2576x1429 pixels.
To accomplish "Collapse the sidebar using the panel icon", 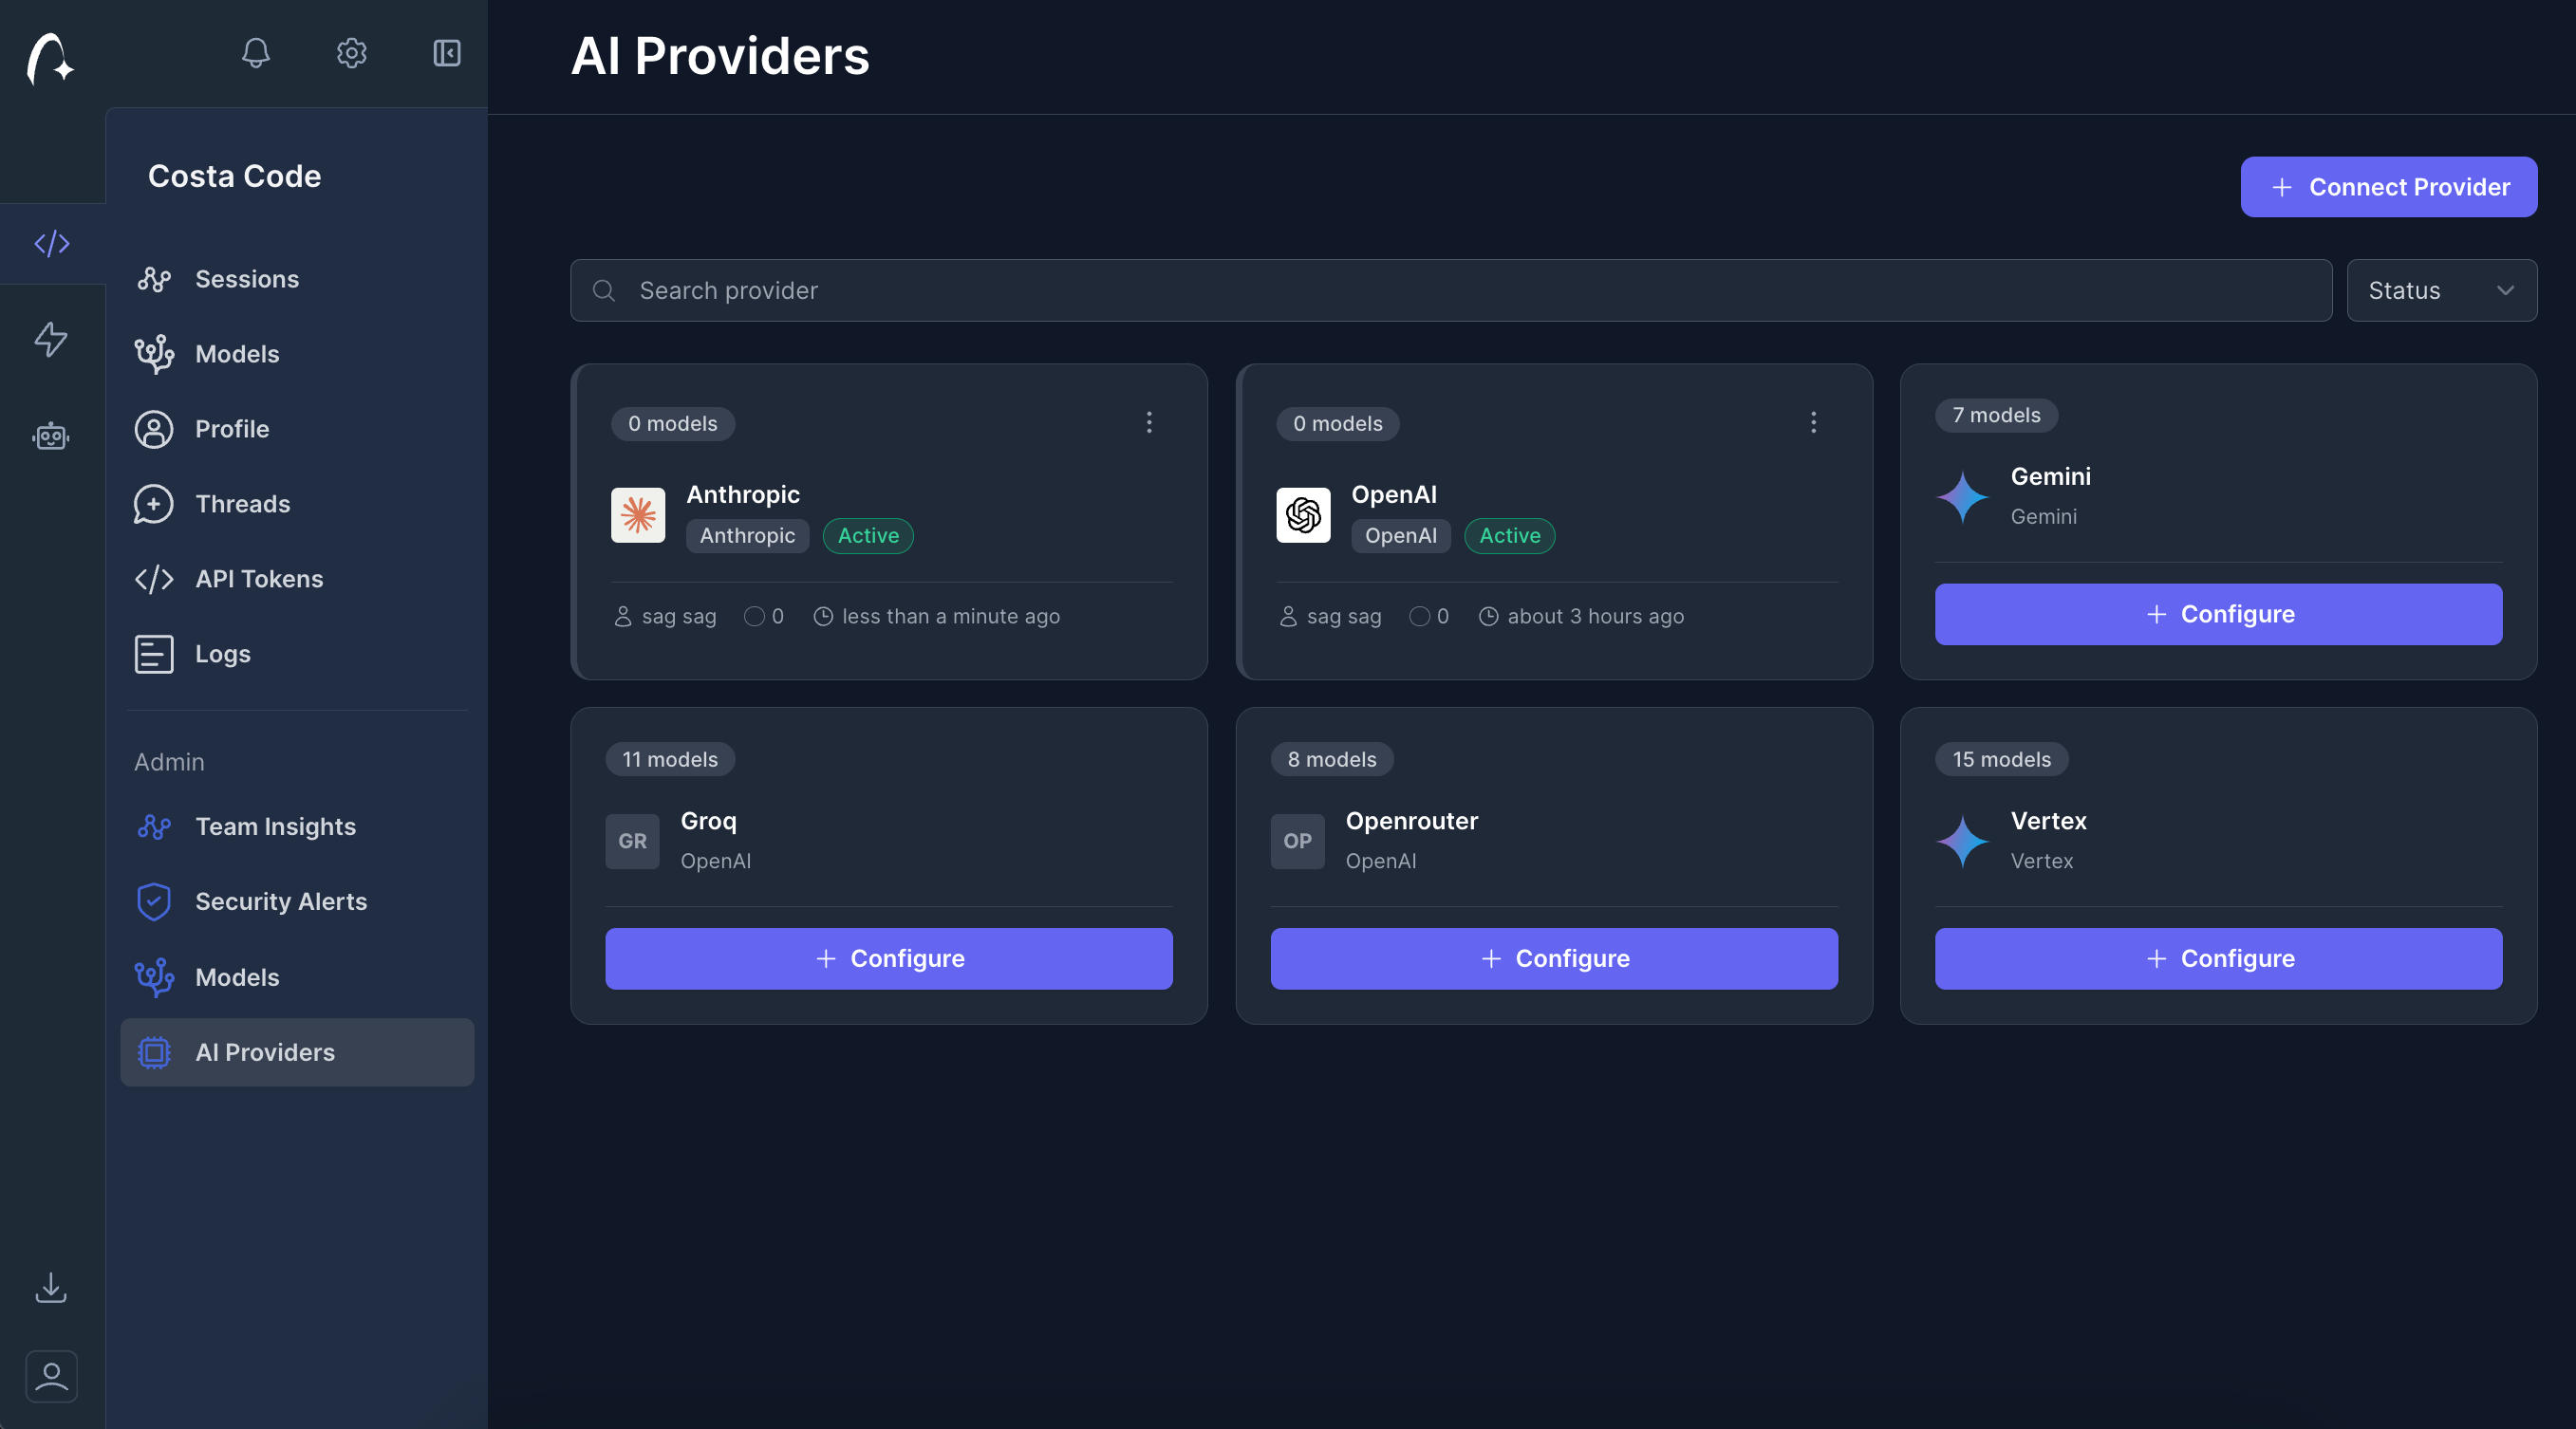I will [446, 54].
